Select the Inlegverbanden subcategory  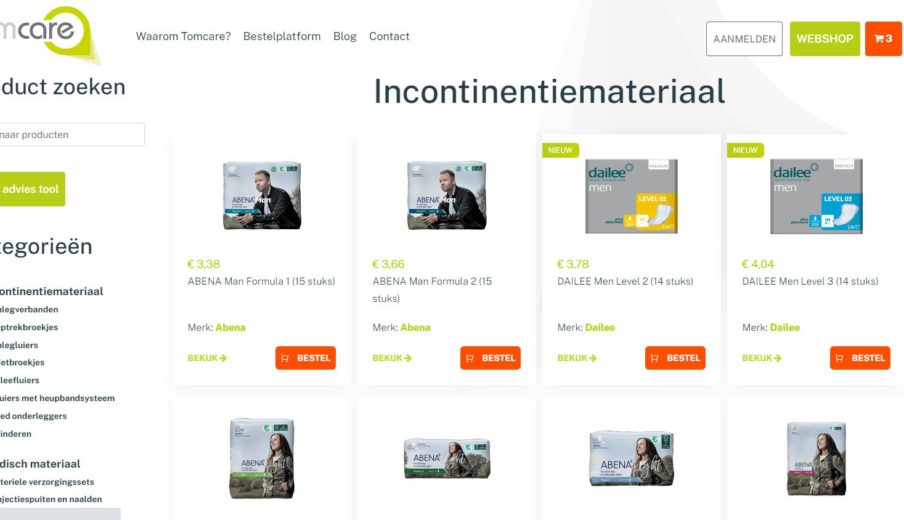(29, 310)
